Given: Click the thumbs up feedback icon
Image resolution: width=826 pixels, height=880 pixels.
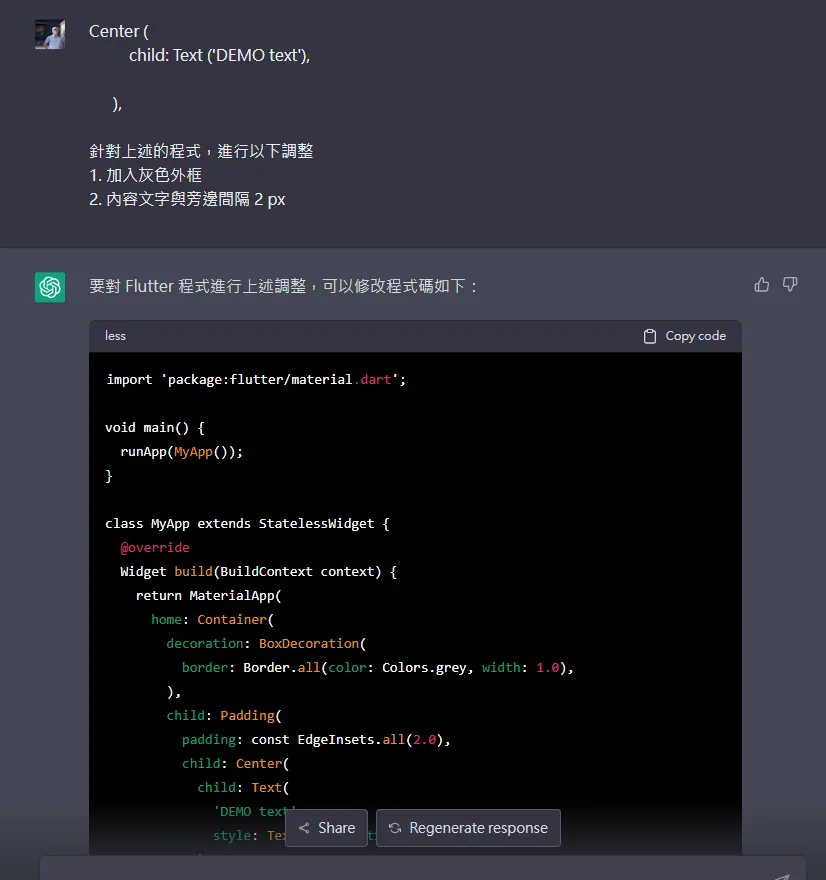Looking at the screenshot, I should 762,285.
